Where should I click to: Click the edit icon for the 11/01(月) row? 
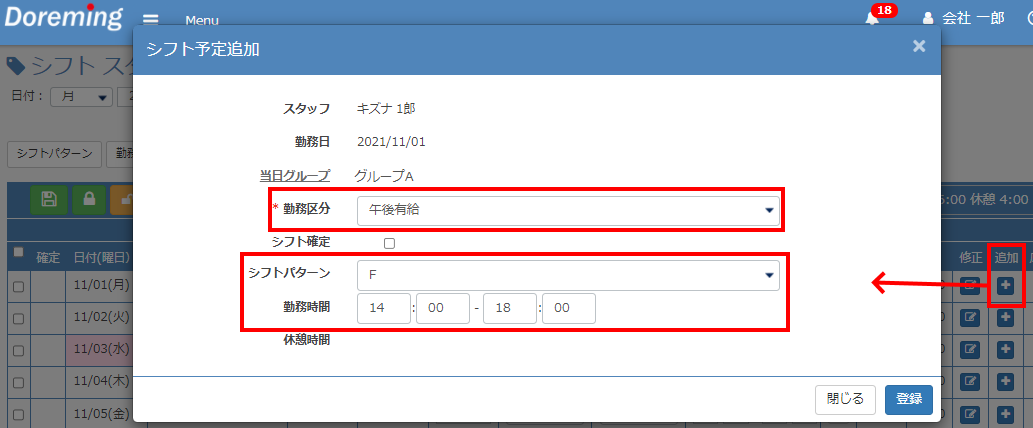tap(970, 286)
